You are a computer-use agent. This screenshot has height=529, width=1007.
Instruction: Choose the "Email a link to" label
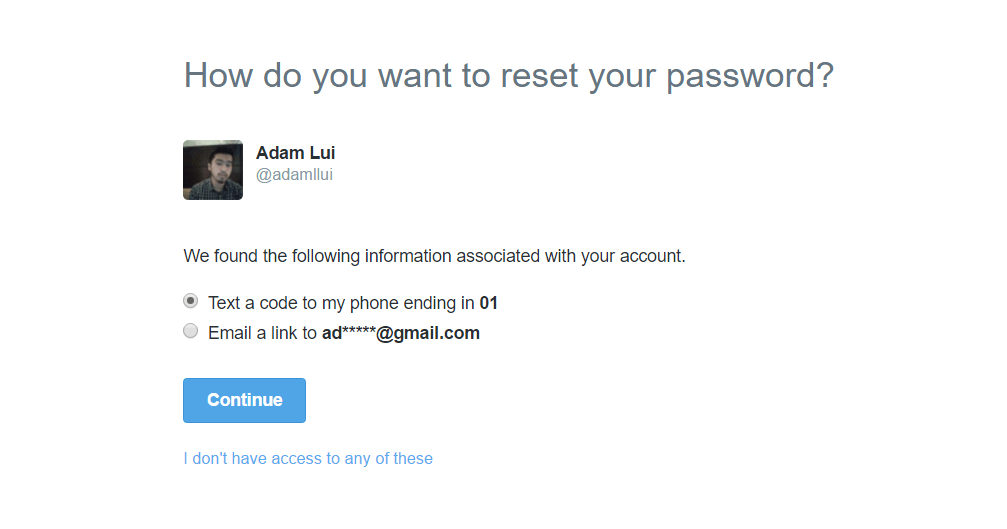coord(262,334)
